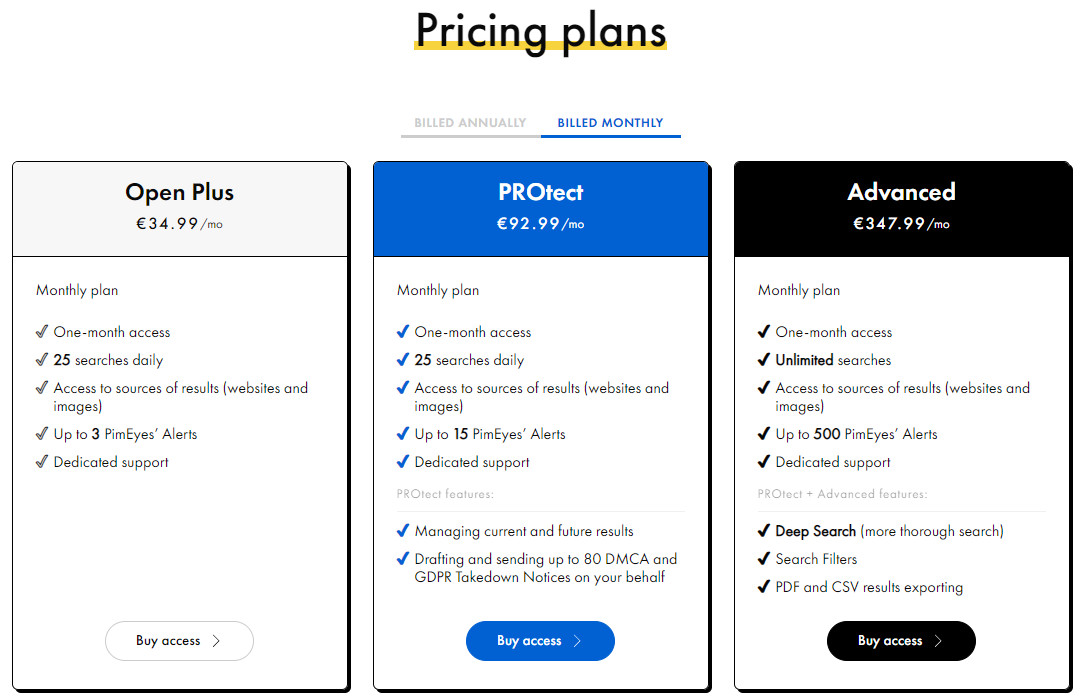Click the black Advanced plan header
Viewport: 1083px width, 700px height.
(901, 207)
